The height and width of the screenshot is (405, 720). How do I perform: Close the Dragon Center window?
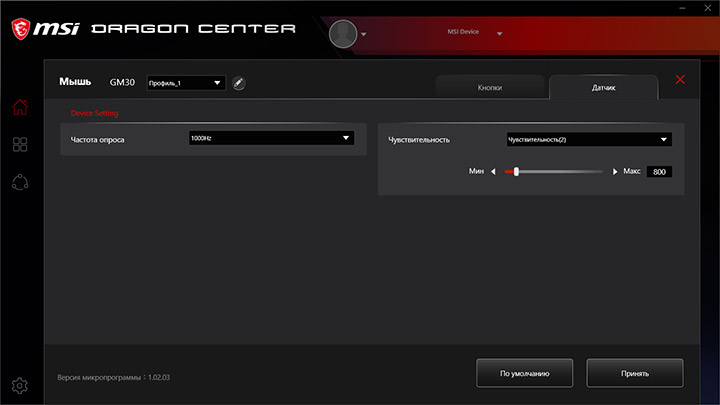[x=708, y=8]
